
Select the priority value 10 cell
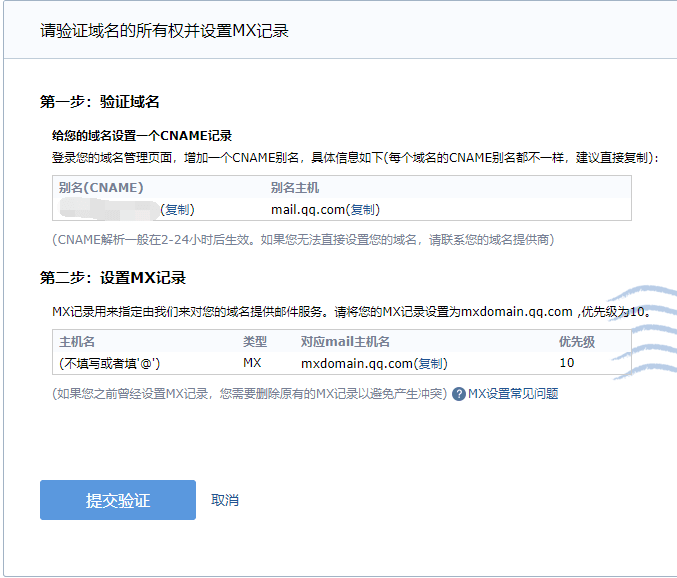coord(567,363)
